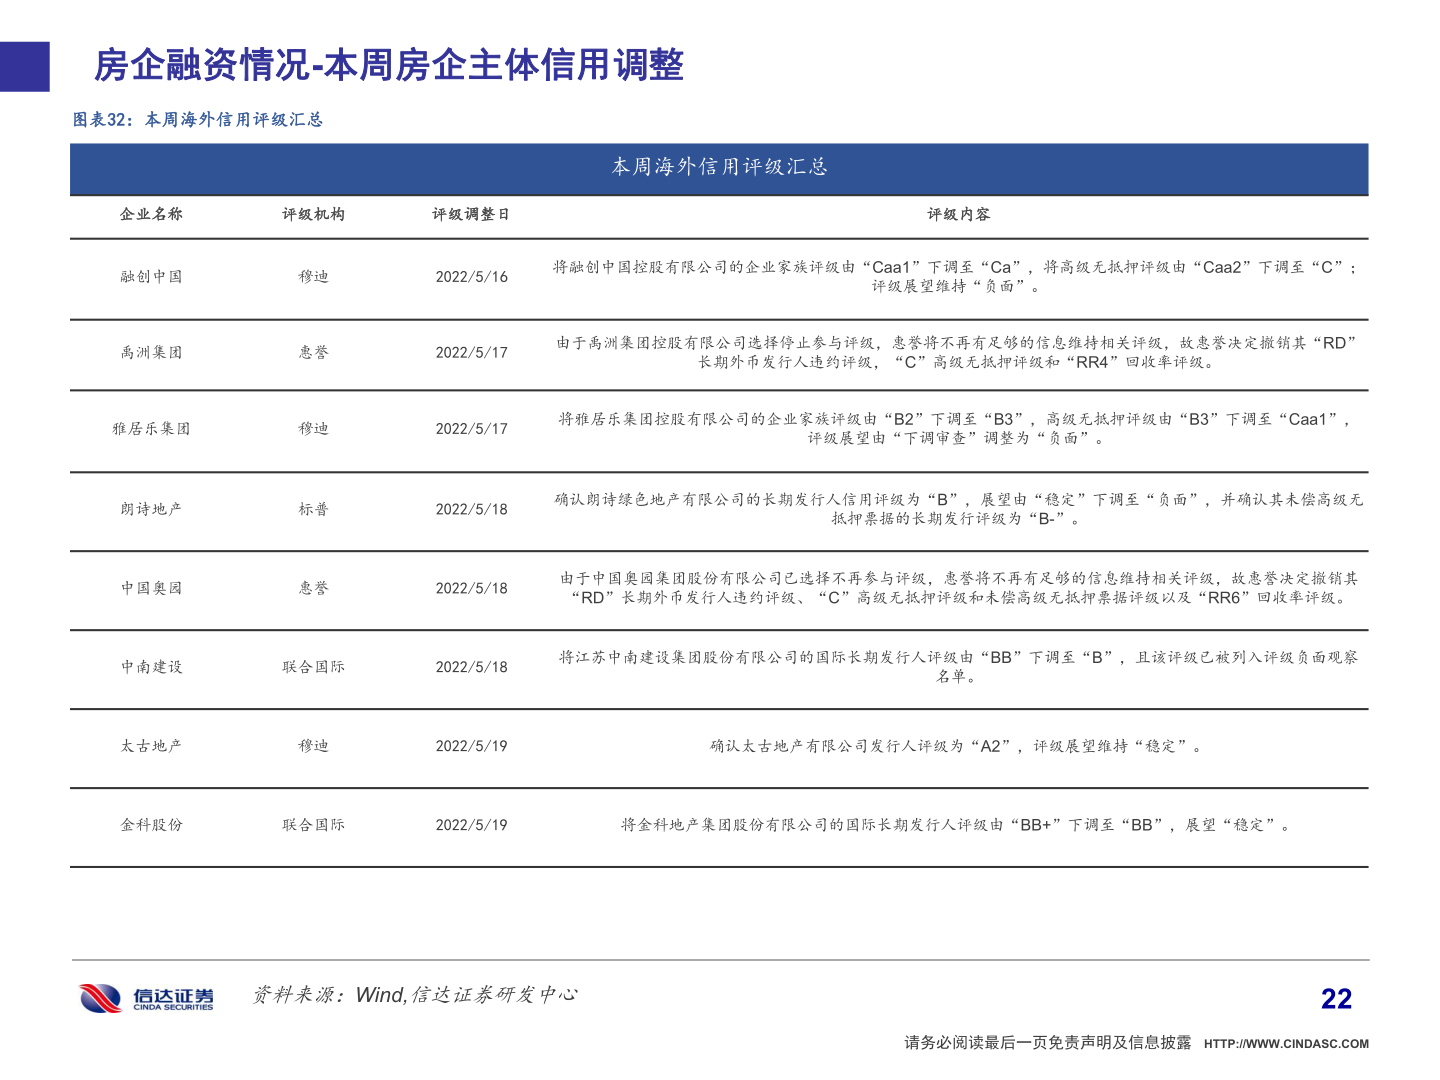Image resolution: width=1440 pixels, height=1080 pixels.
Task: Select 穆迪 agency in 太古地产 row
Action: [313, 746]
